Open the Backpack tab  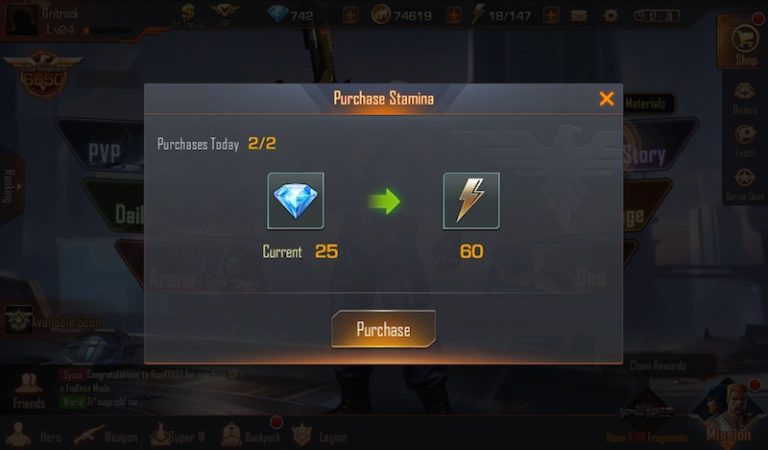pyautogui.click(x=251, y=435)
